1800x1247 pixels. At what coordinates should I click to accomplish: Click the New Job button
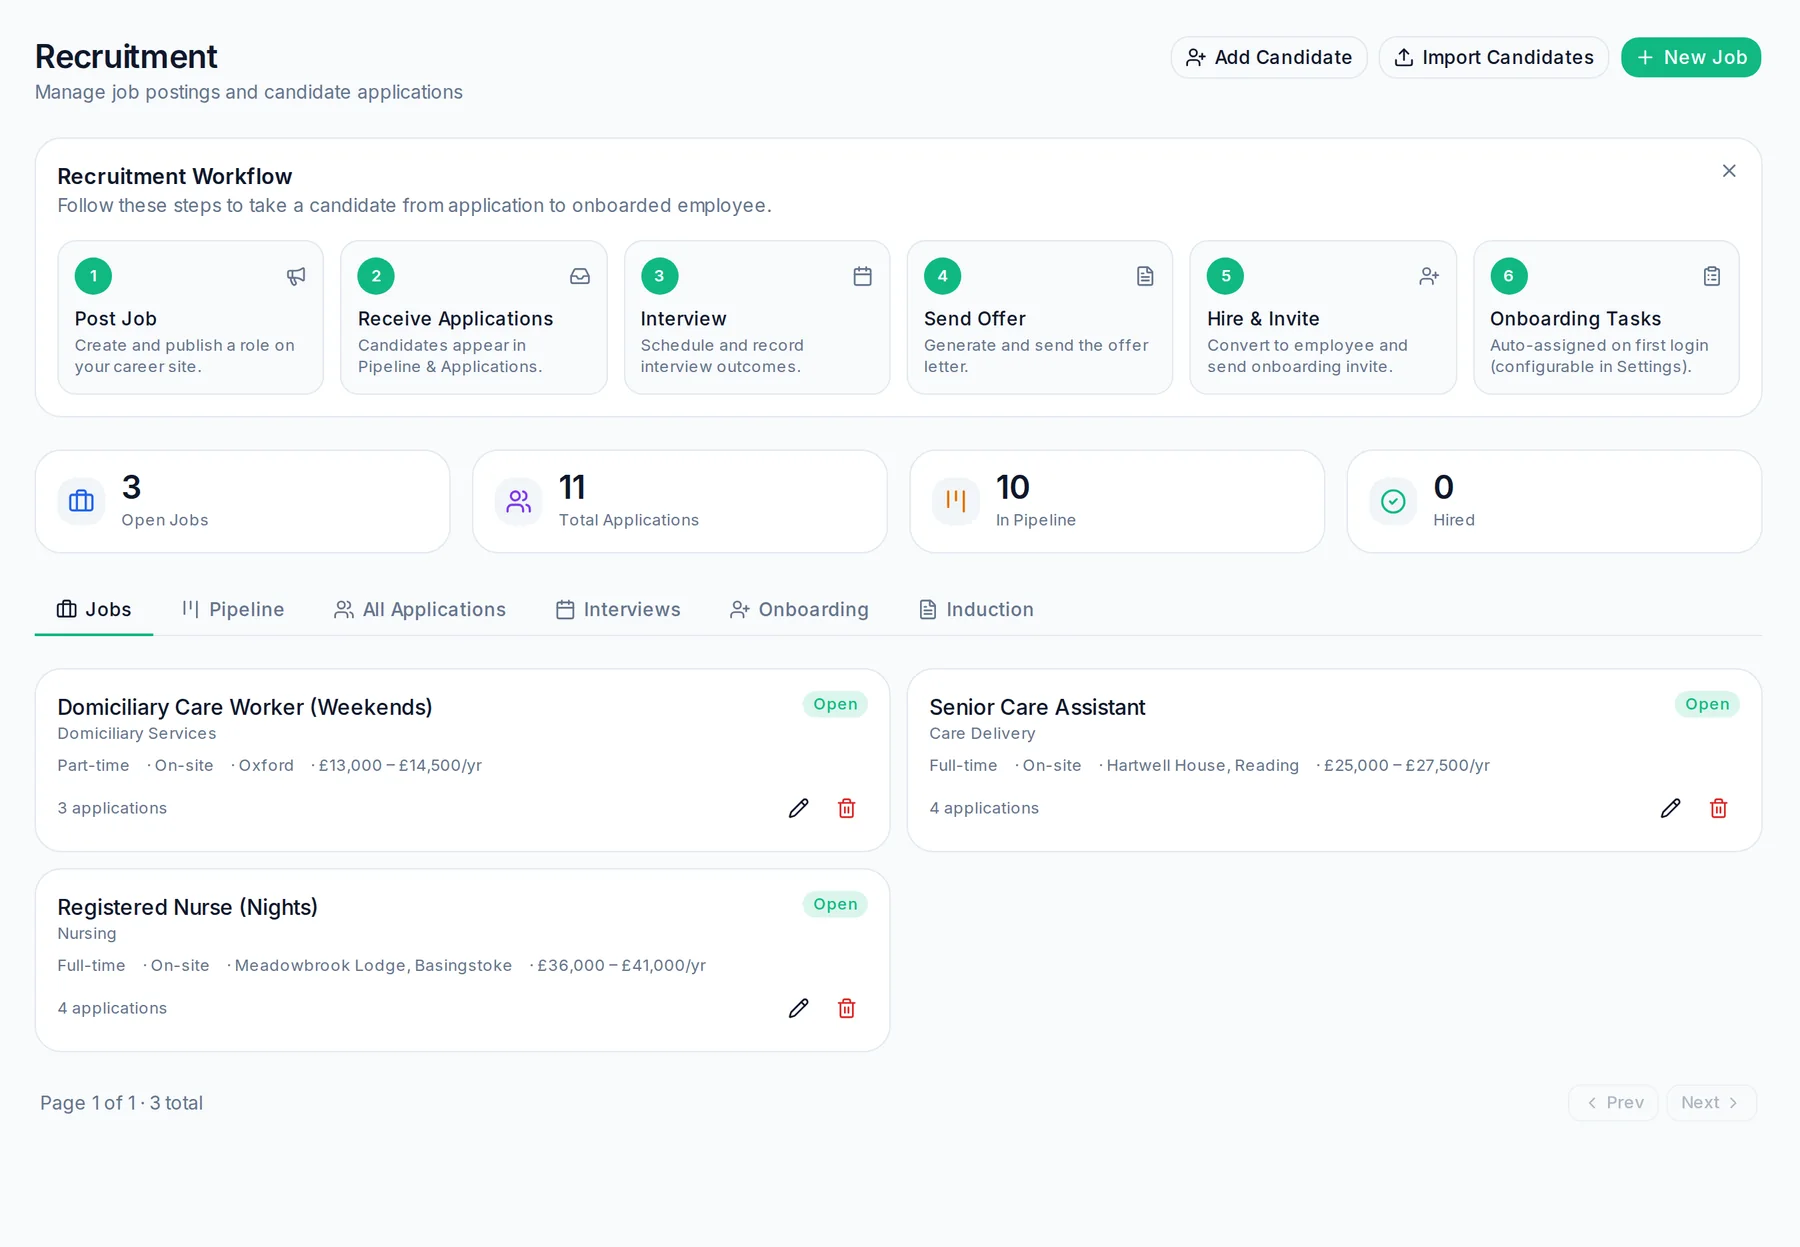(x=1690, y=57)
